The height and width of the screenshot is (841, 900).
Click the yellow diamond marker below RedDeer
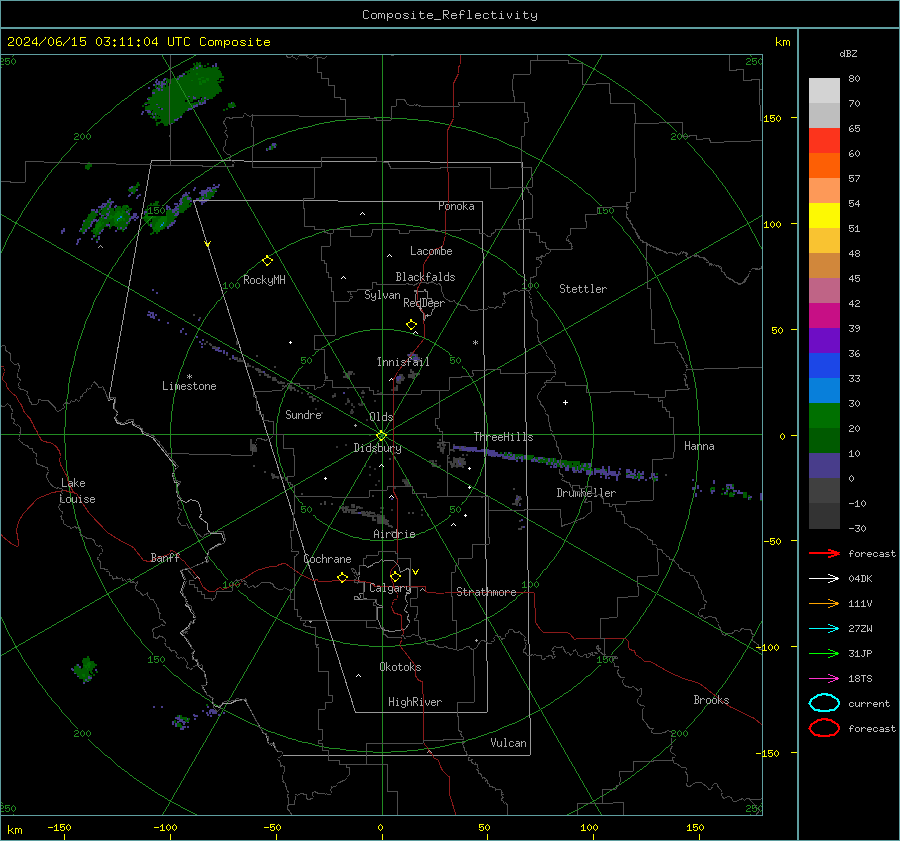coord(411,325)
